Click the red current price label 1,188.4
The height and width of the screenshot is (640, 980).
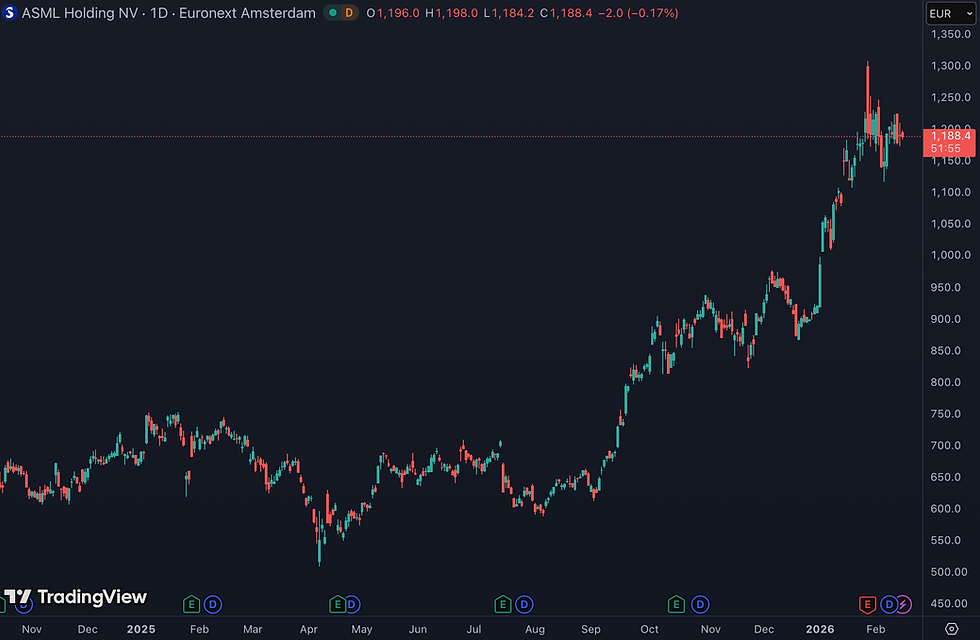pyautogui.click(x=949, y=142)
